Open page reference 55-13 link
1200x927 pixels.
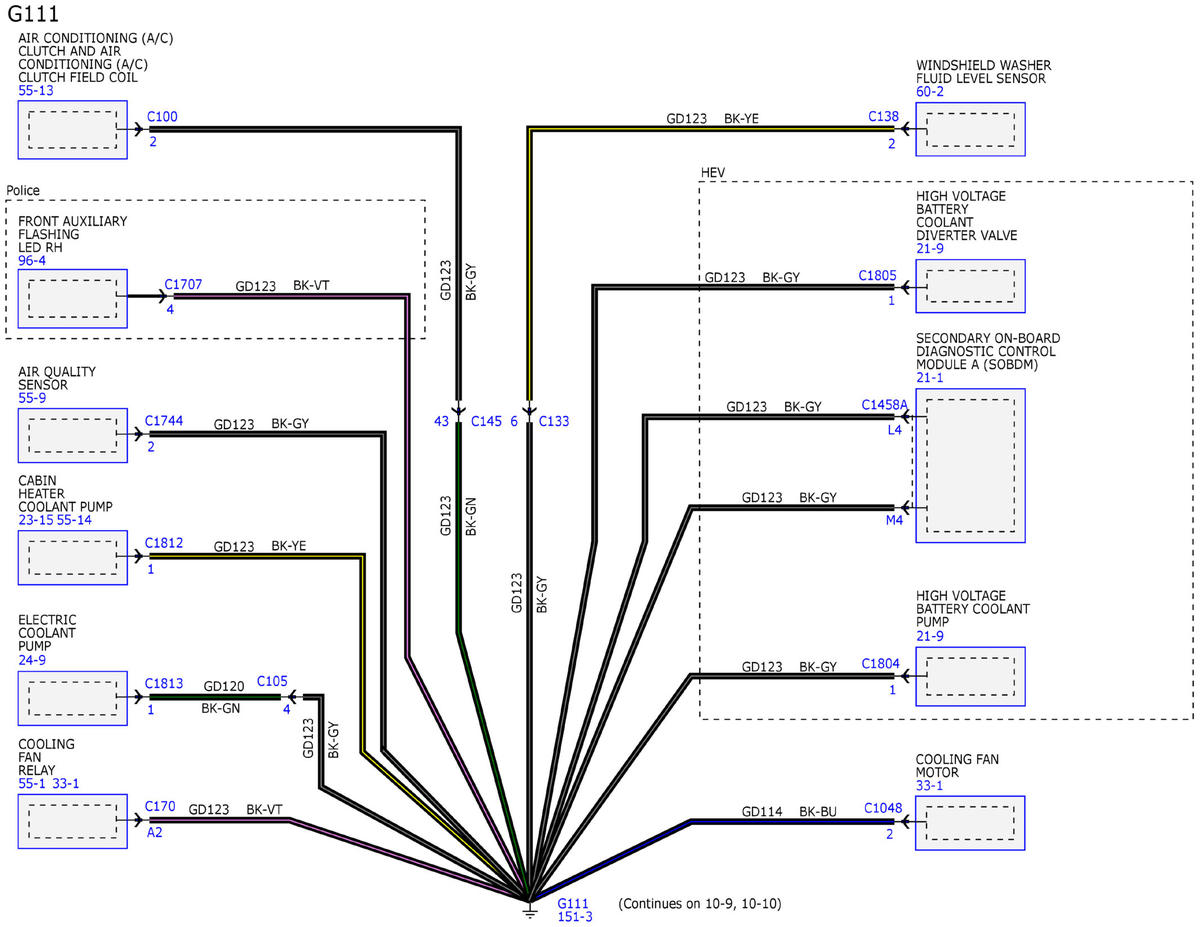(36, 91)
